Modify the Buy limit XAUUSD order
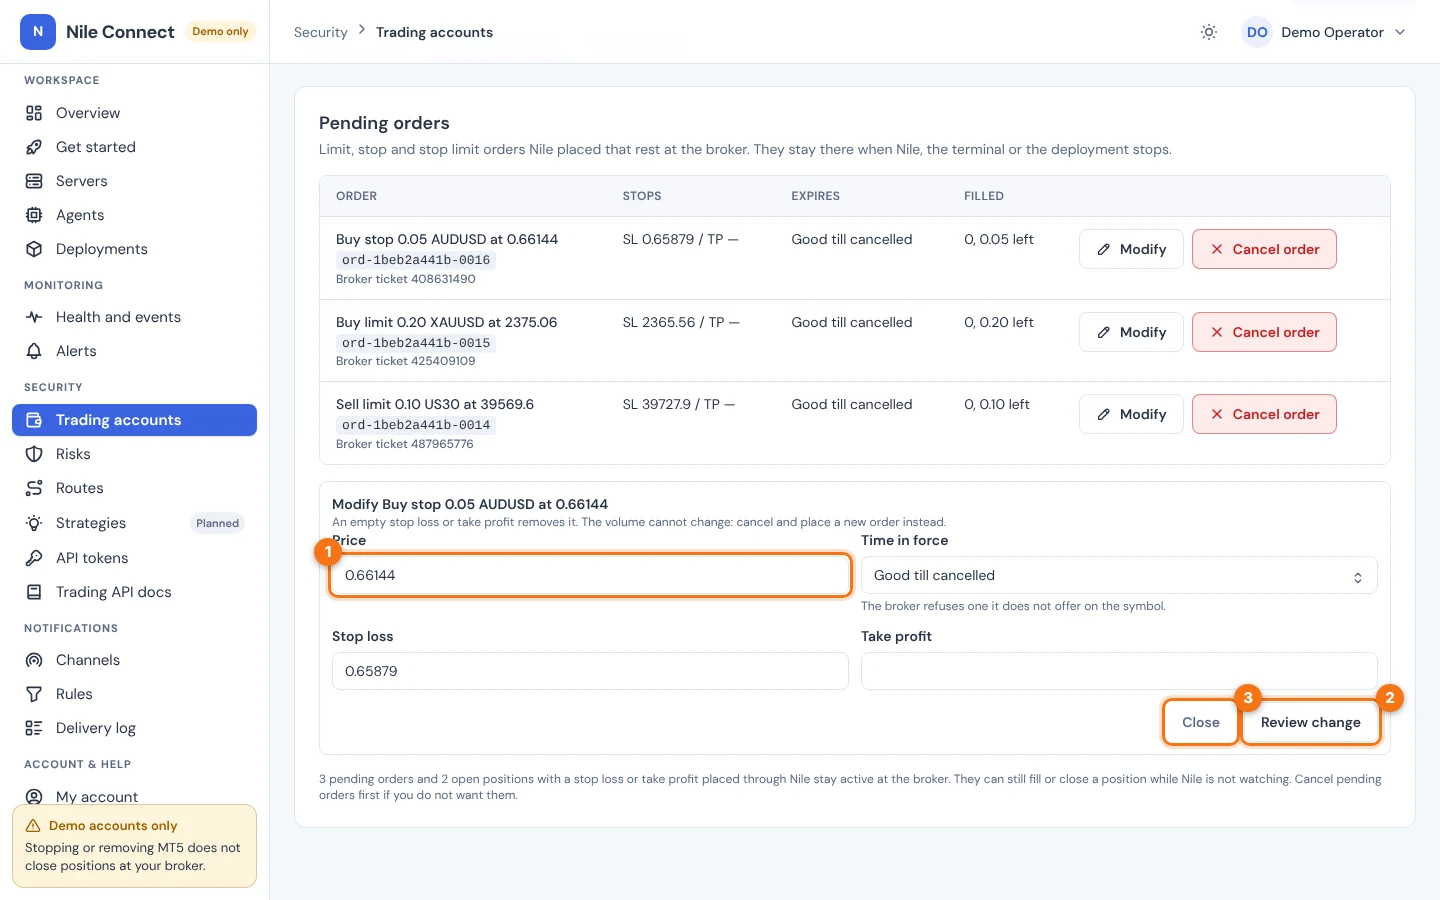This screenshot has height=900, width=1440. [1131, 332]
